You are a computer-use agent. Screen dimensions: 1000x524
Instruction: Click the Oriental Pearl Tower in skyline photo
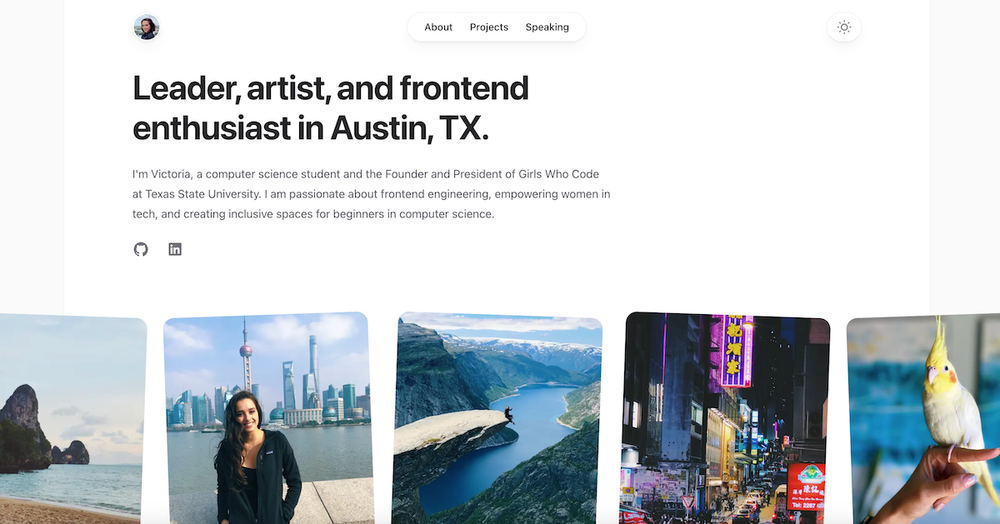[x=246, y=357]
